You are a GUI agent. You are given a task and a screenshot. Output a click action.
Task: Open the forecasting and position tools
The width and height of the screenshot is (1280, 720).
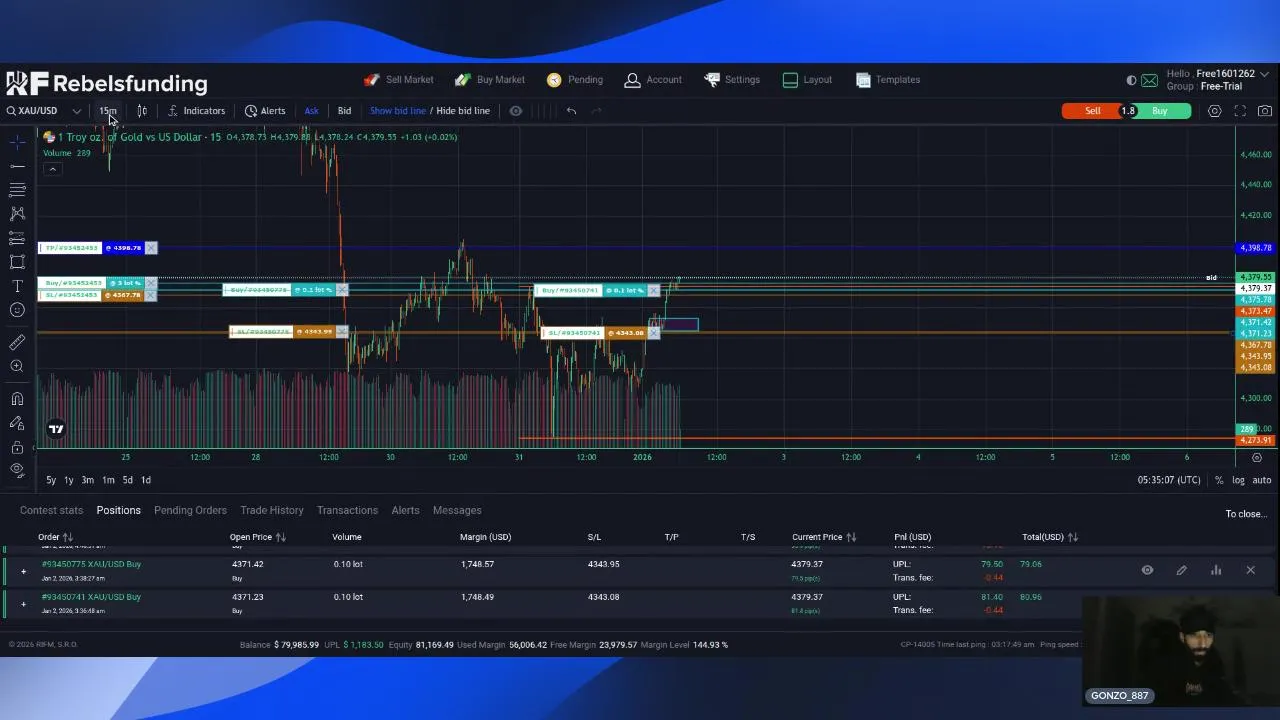tap(17, 238)
